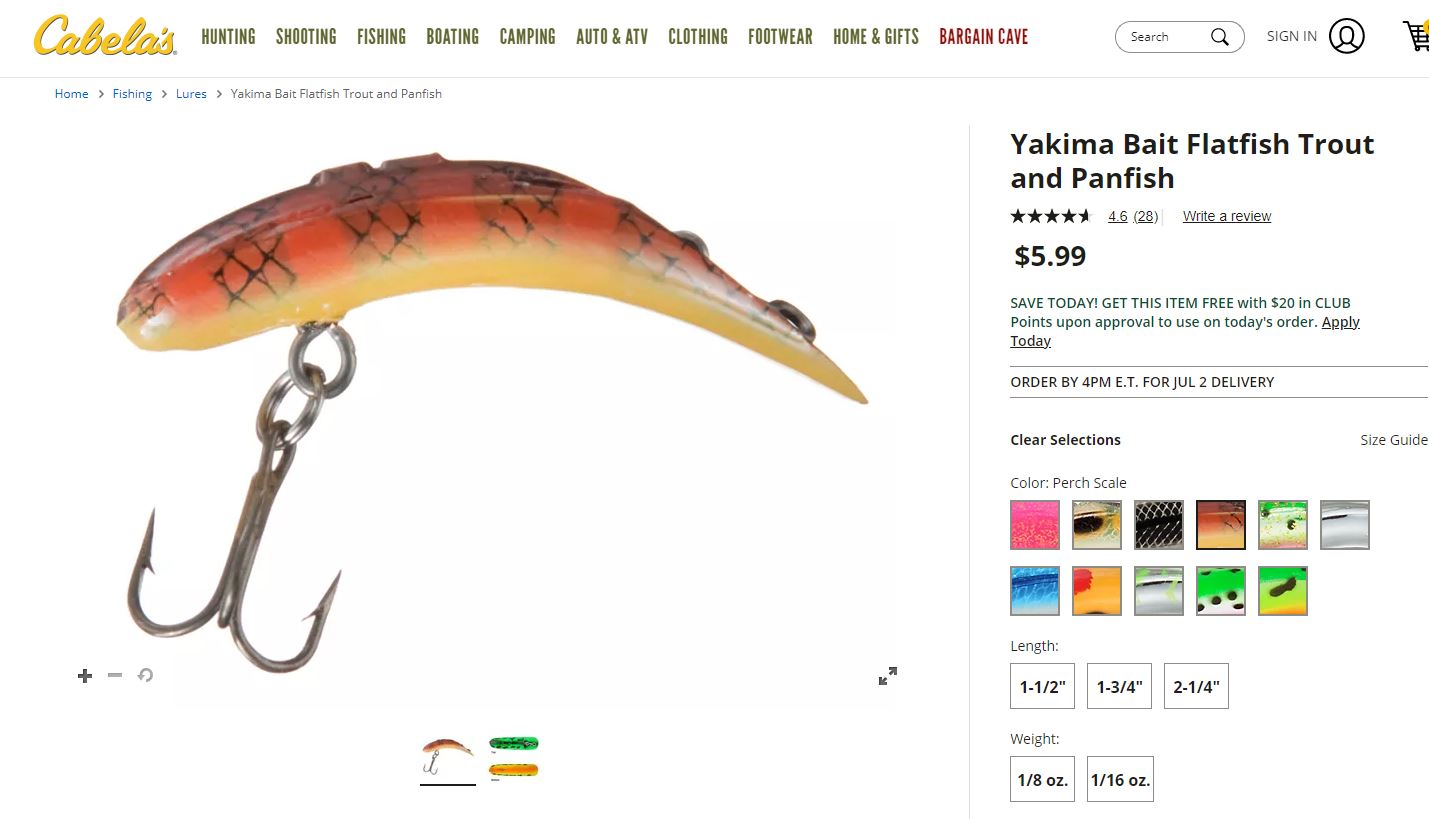Select the 1-1/2" length option
1429x819 pixels.
point(1042,686)
